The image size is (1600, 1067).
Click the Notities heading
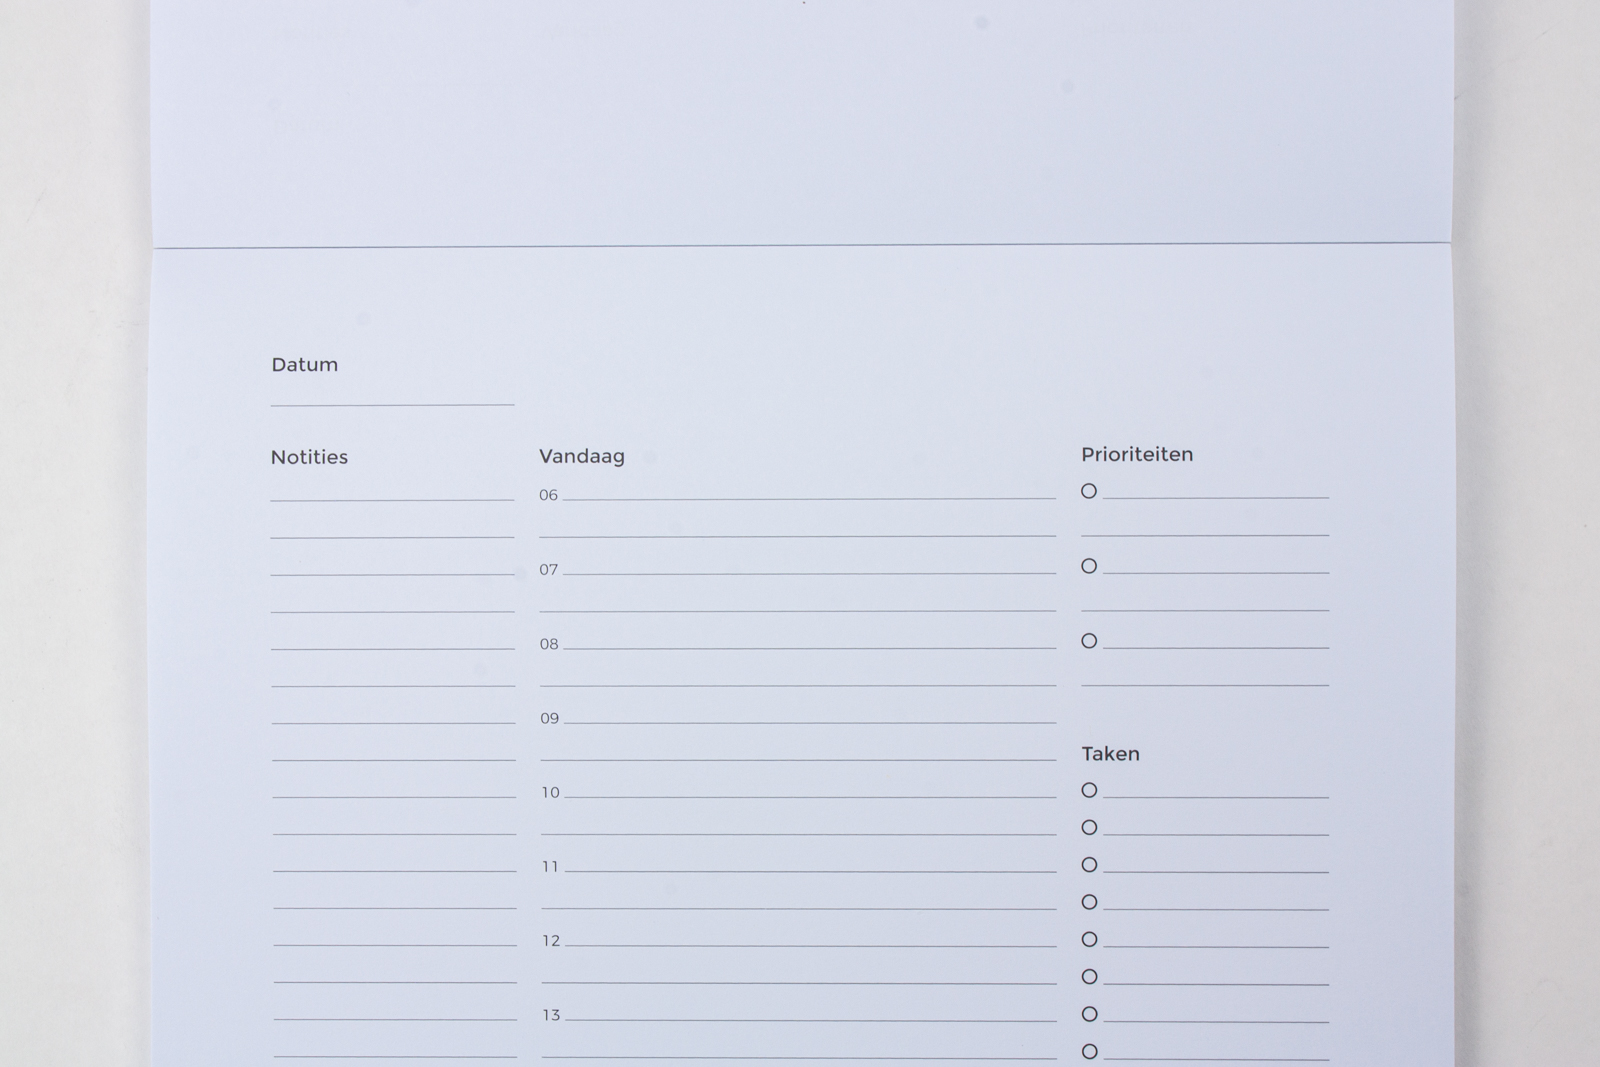point(309,457)
